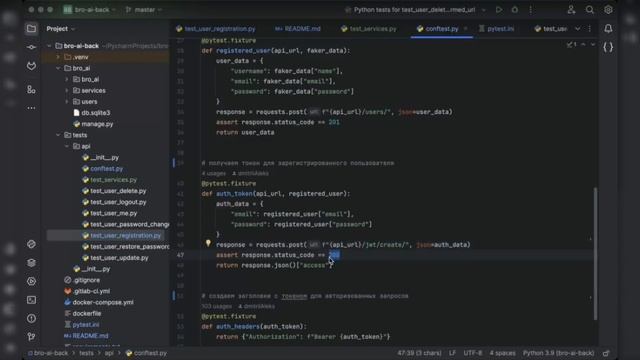640x360 pixels.
Task: Open IDE settings gear
Action: [608, 9]
